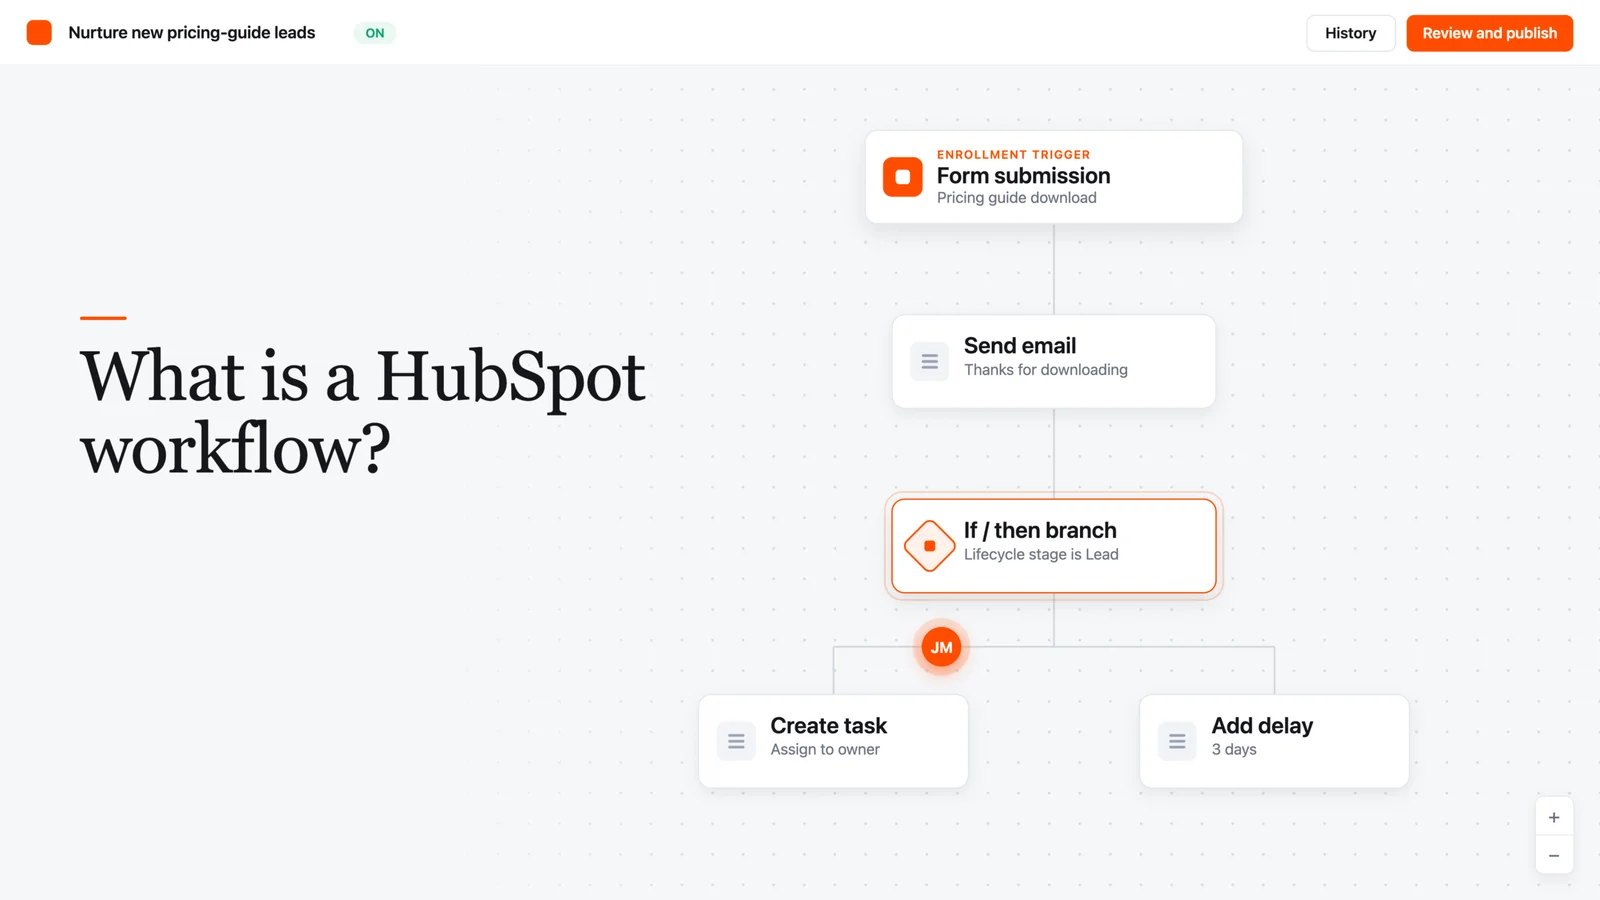The width and height of the screenshot is (1600, 900).
Task: Select the Add delay step title
Action: 1262,726
